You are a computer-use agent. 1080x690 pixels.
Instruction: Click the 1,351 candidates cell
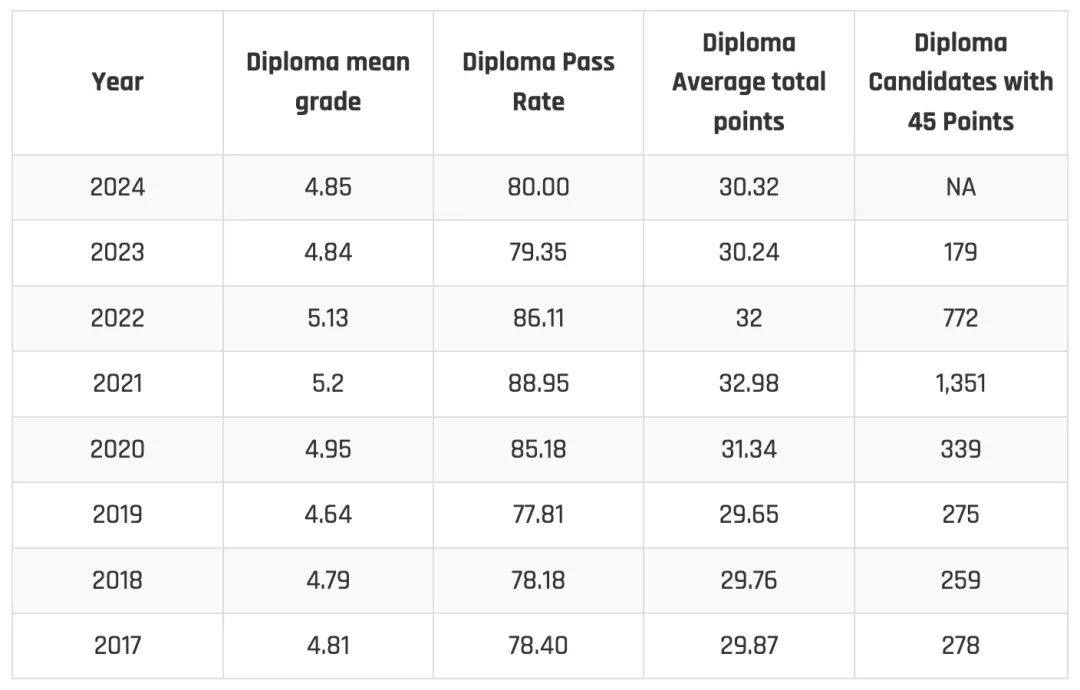click(961, 384)
